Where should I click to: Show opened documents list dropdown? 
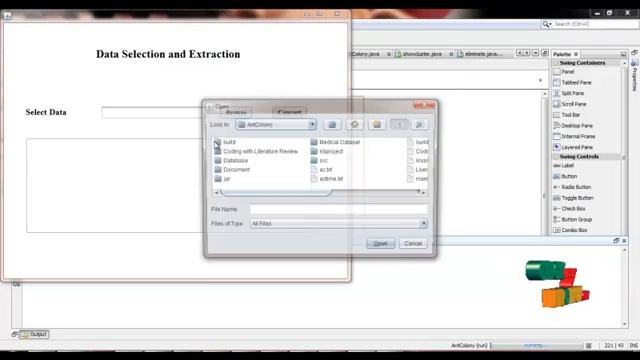tap(535, 53)
